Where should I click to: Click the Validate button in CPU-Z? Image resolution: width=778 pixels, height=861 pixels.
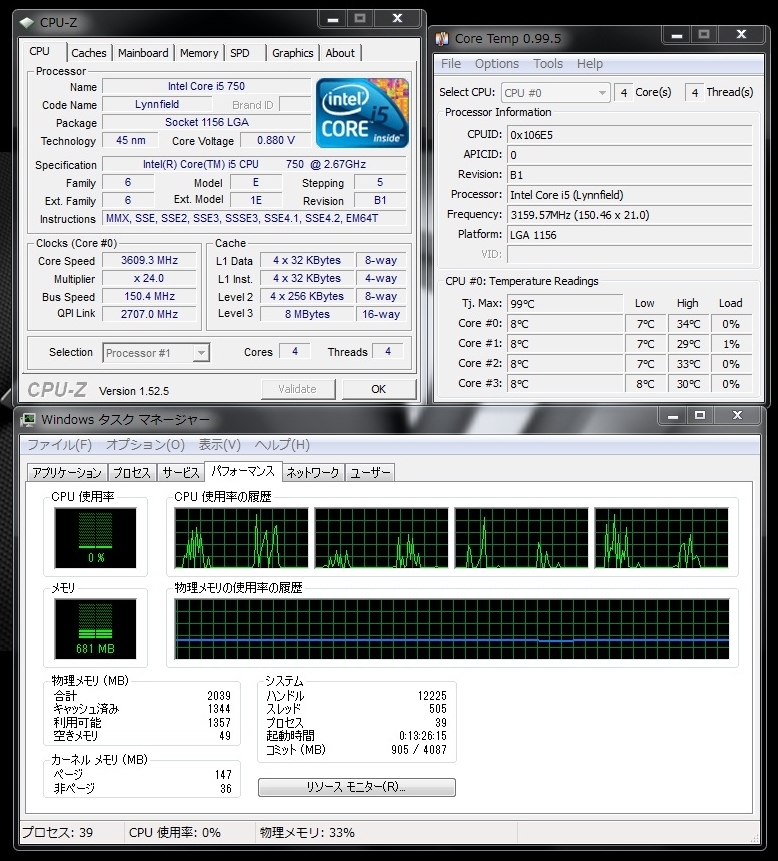tap(297, 389)
